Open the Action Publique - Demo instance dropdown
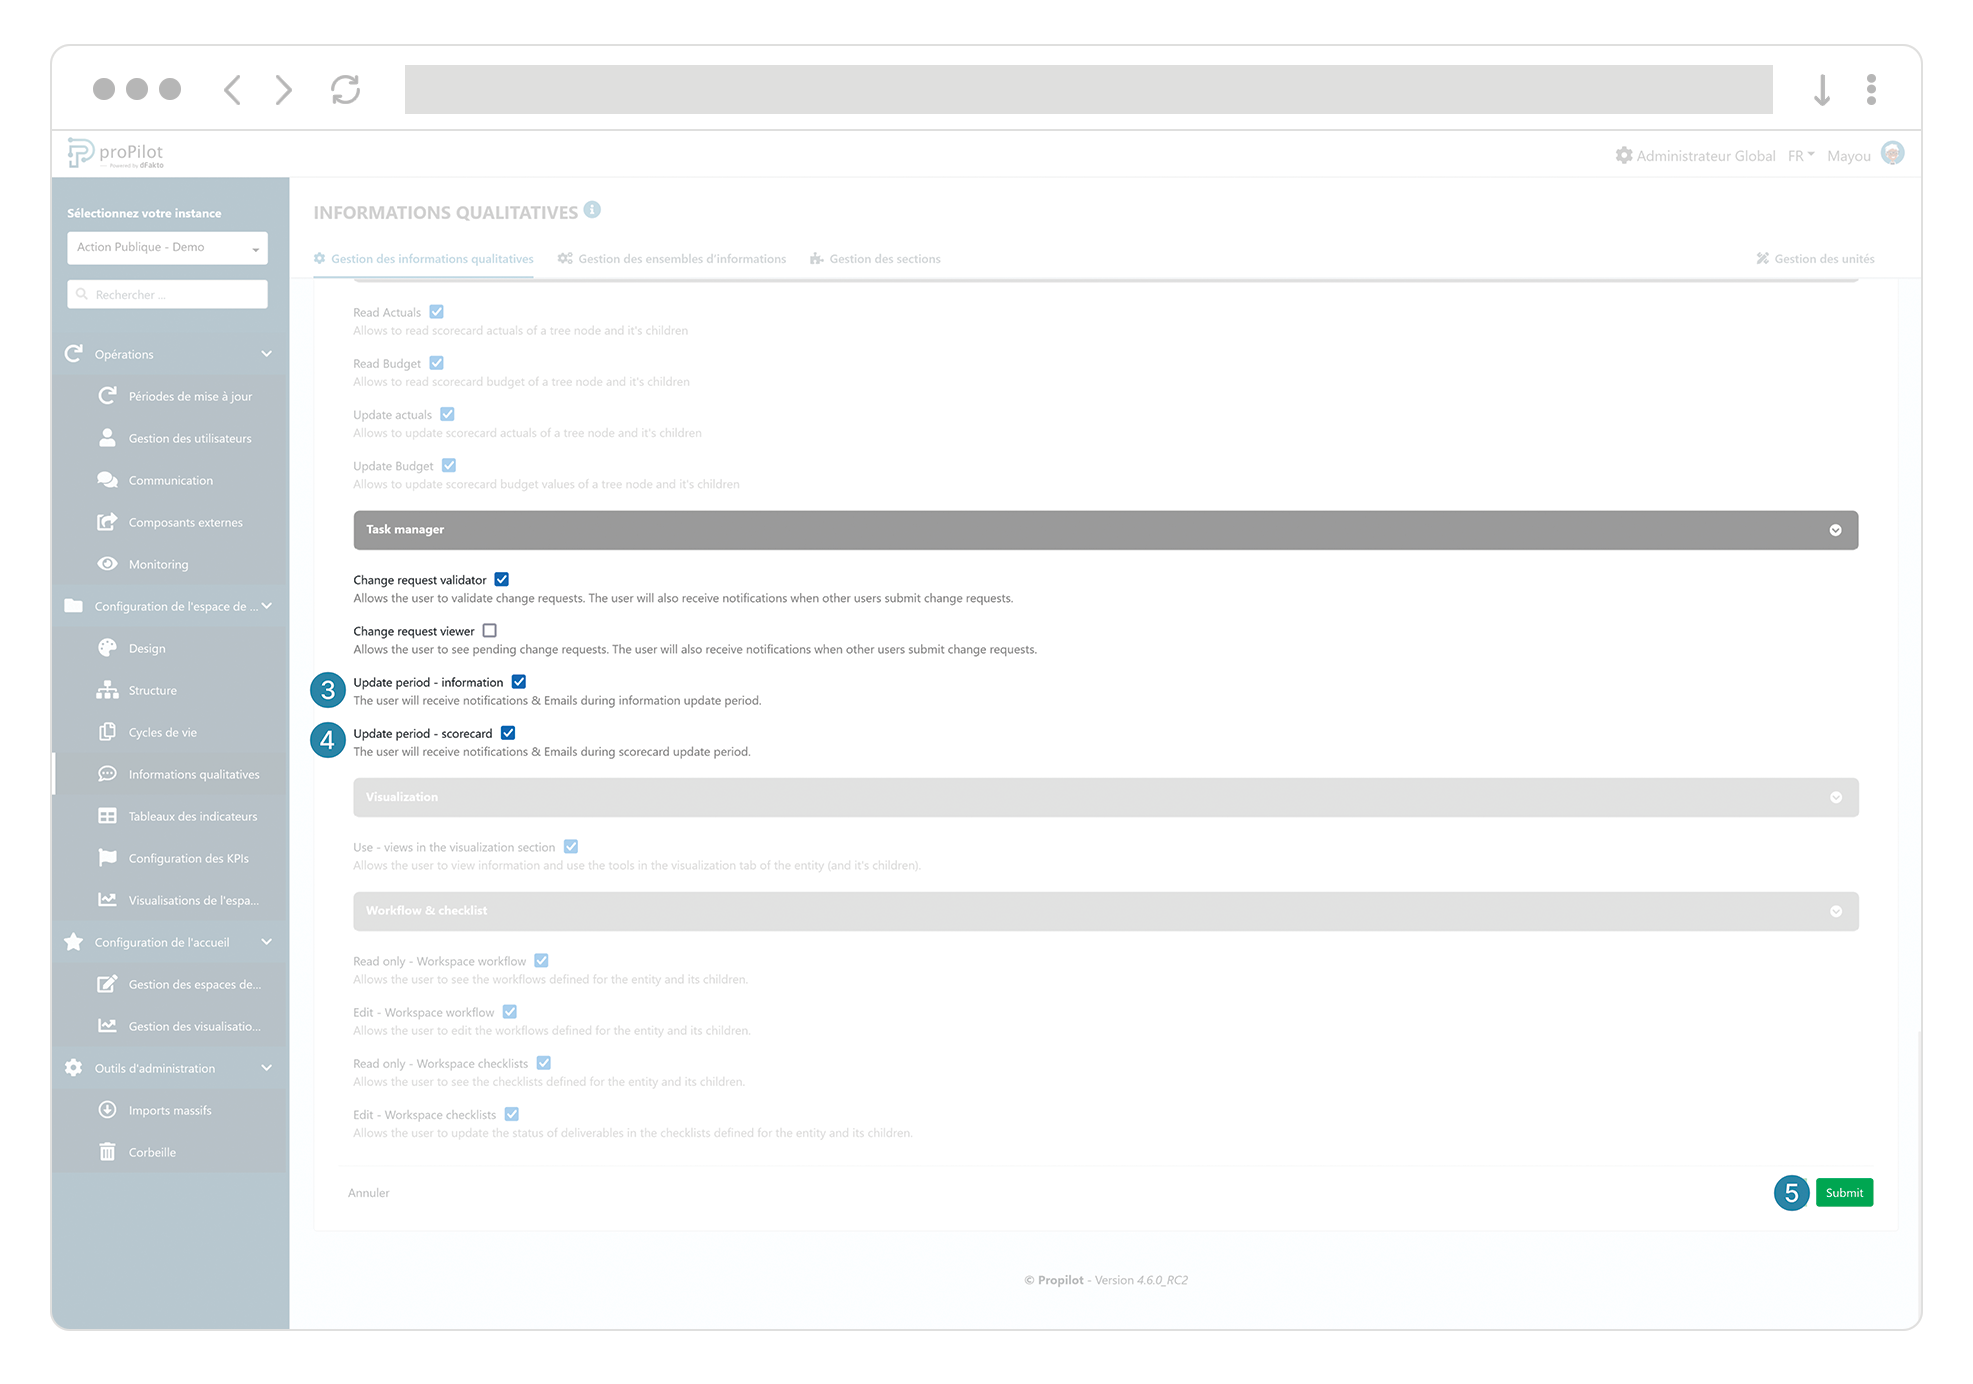This screenshot has height=1384, width=1973. pos(166,247)
